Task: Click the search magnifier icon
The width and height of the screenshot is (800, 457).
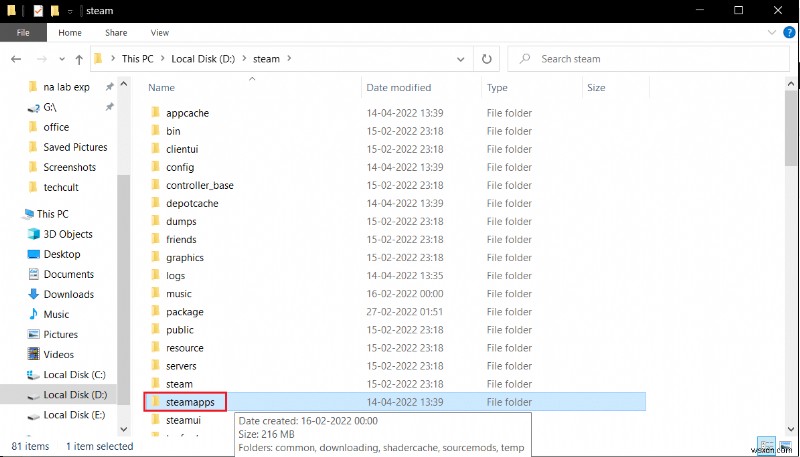Action: [524, 59]
